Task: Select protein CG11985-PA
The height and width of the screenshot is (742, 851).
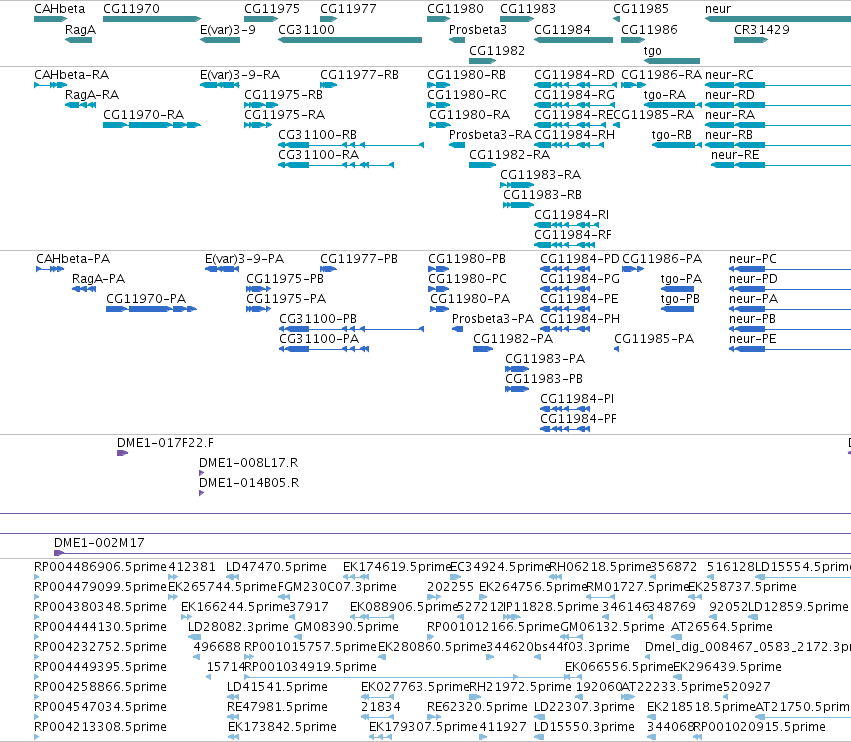Action: pos(654,339)
